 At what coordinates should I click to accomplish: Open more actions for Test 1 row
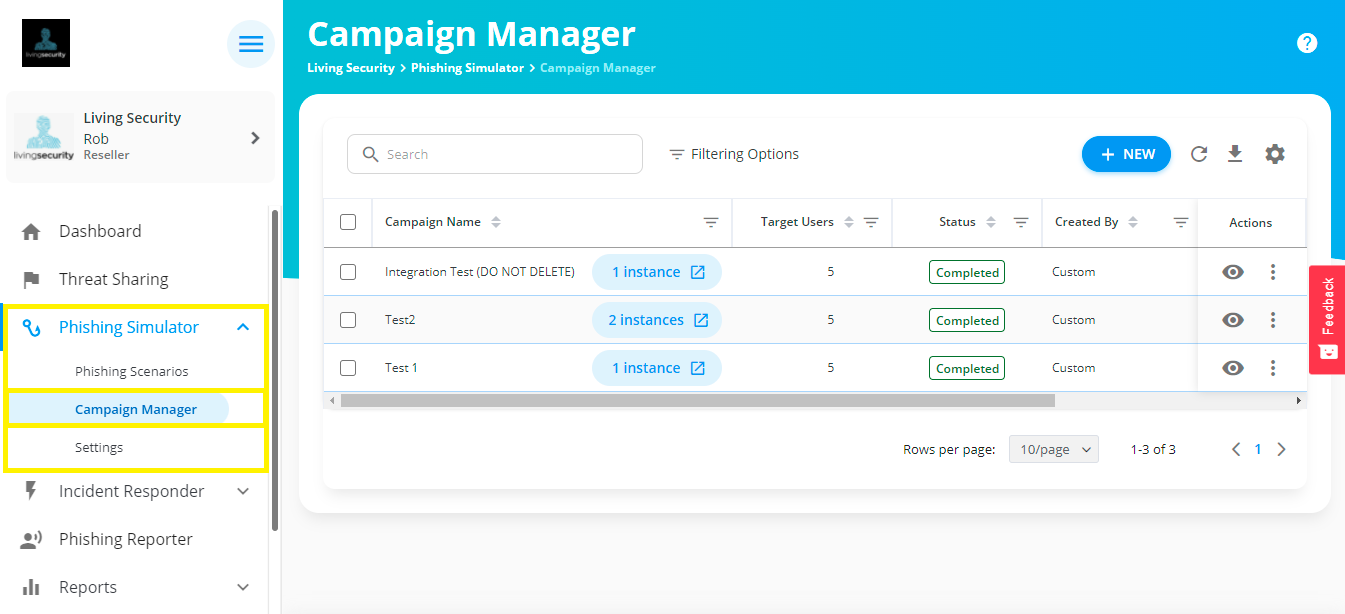click(x=1273, y=368)
